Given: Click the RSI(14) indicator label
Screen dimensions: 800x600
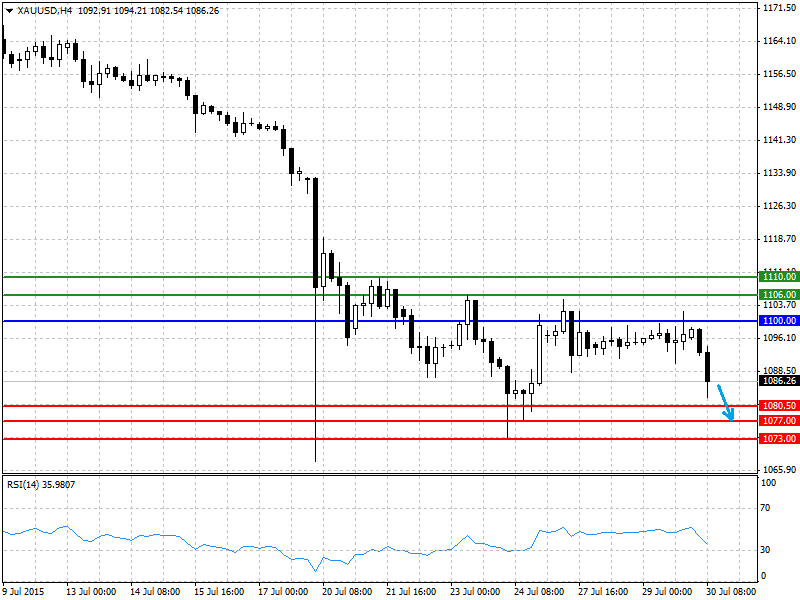Looking at the screenshot, I should tap(41, 485).
